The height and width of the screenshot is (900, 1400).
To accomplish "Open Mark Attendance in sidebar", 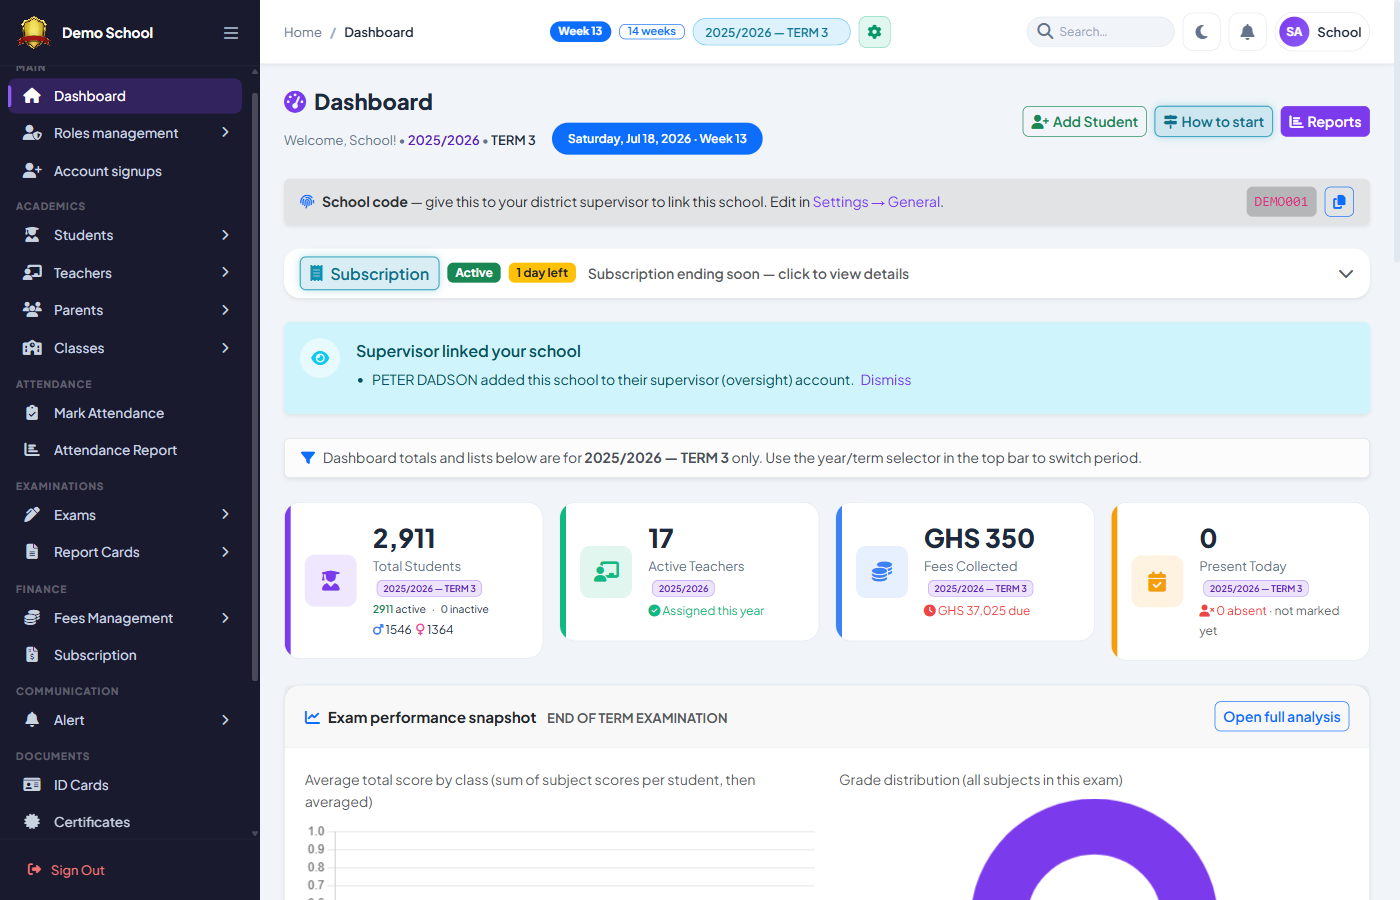I will point(125,413).
